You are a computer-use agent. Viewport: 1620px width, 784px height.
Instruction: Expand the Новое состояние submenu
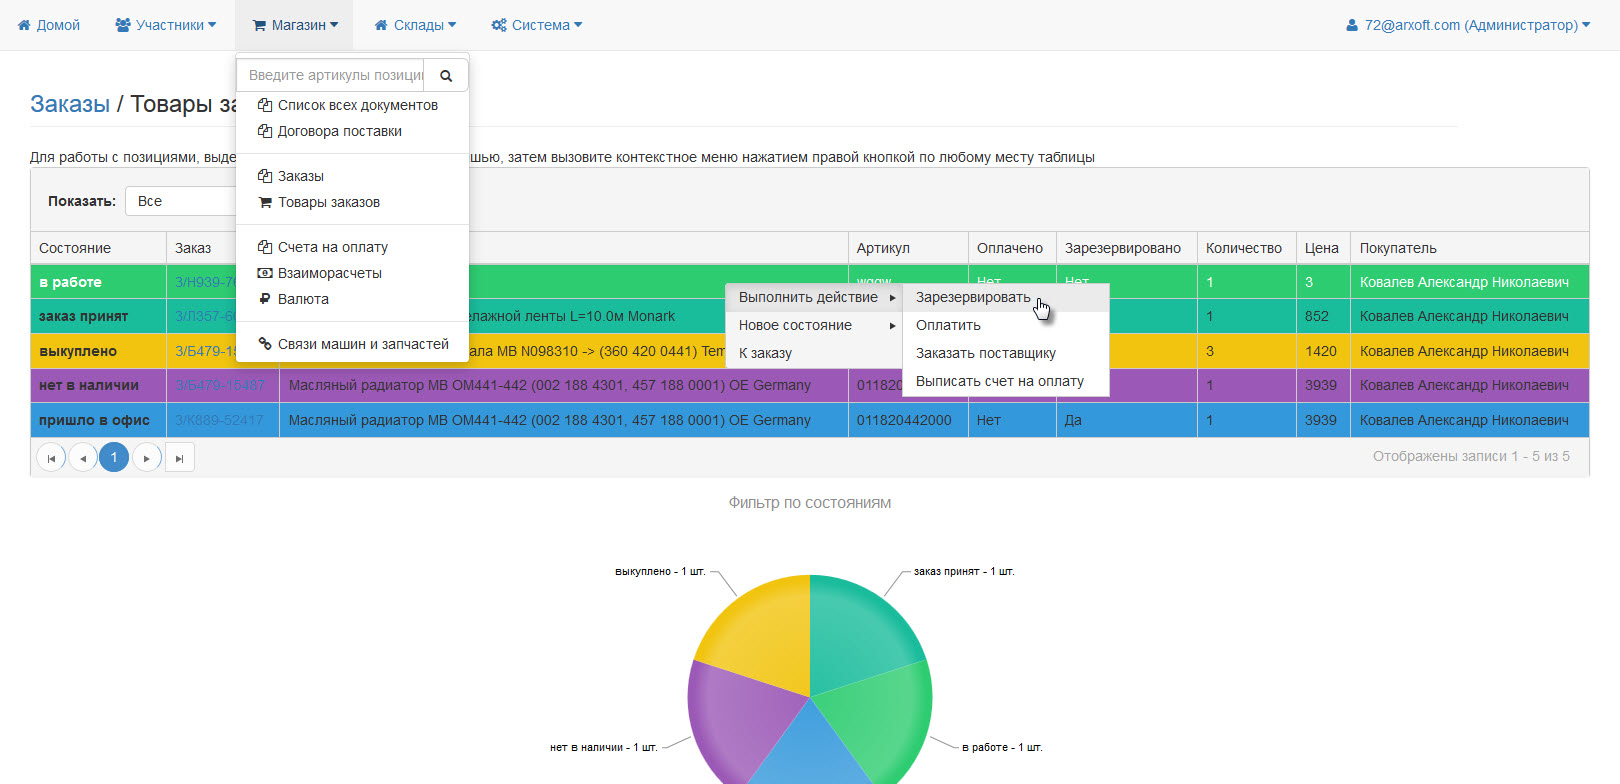815,325
